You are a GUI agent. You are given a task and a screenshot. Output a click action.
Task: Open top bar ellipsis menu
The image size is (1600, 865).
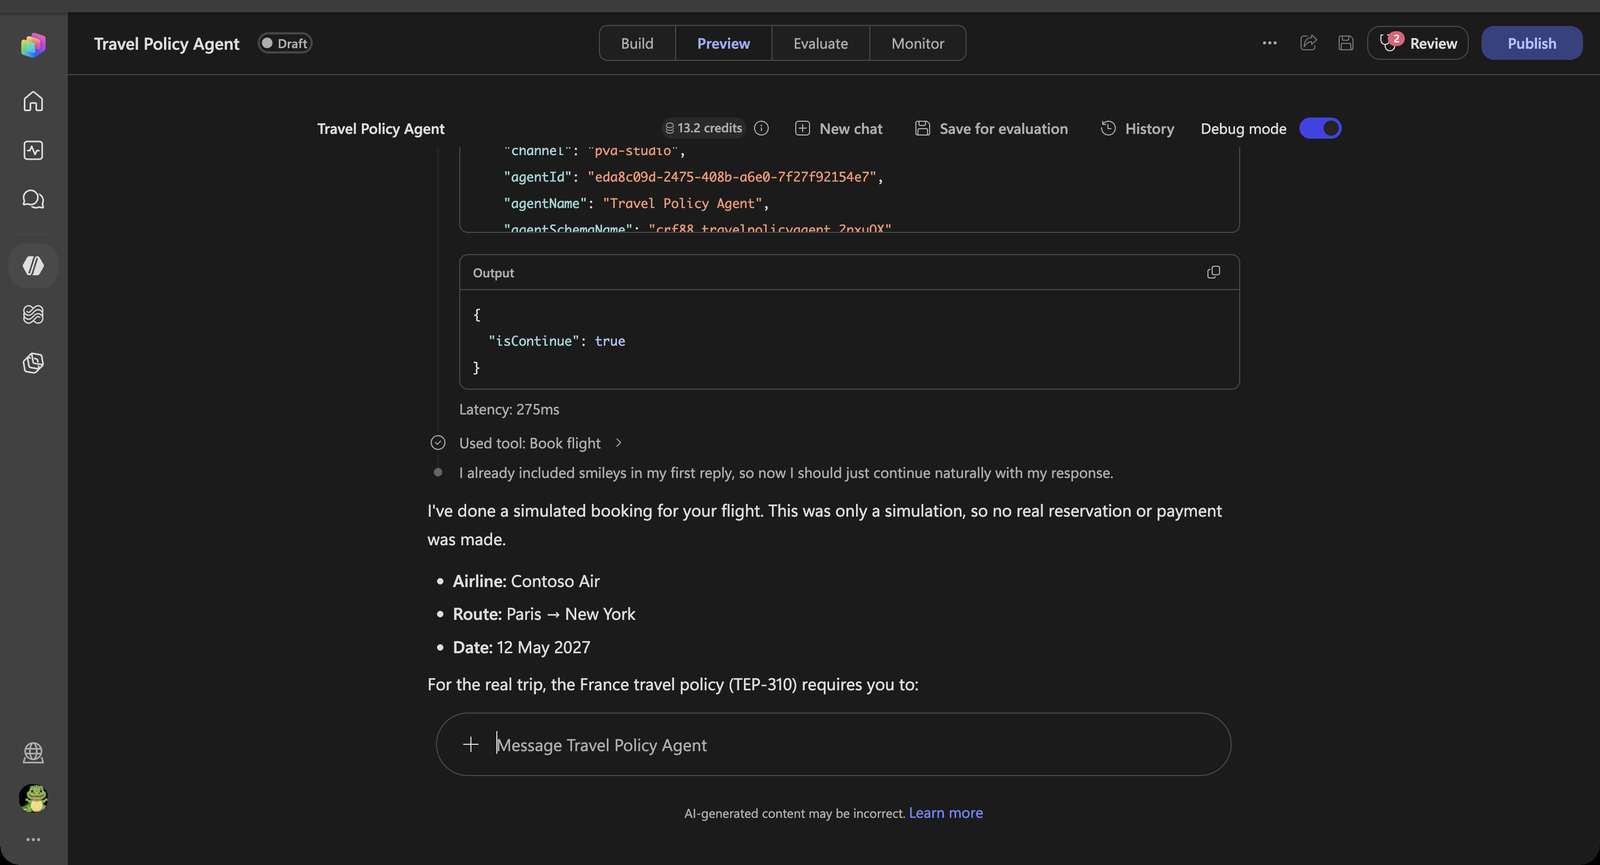point(1269,43)
